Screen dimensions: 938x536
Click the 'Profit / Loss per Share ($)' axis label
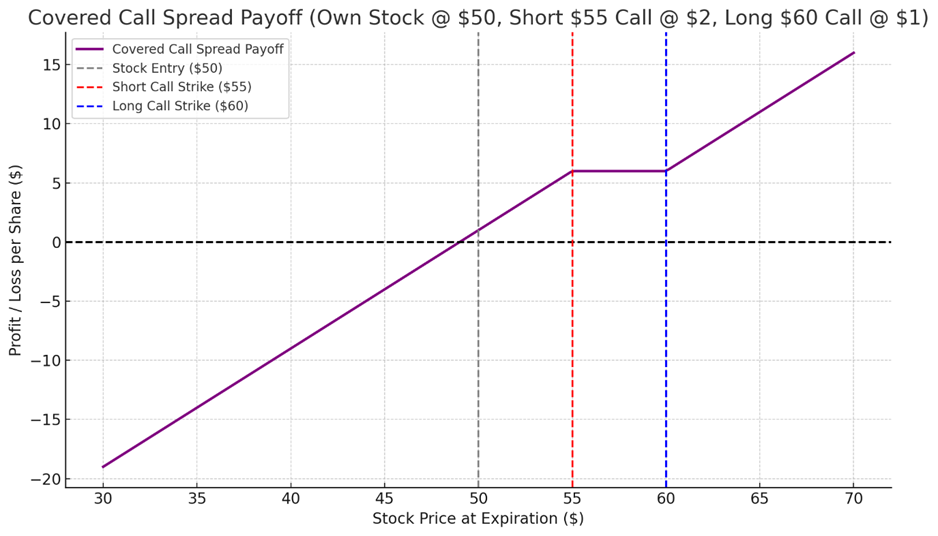click(15, 259)
